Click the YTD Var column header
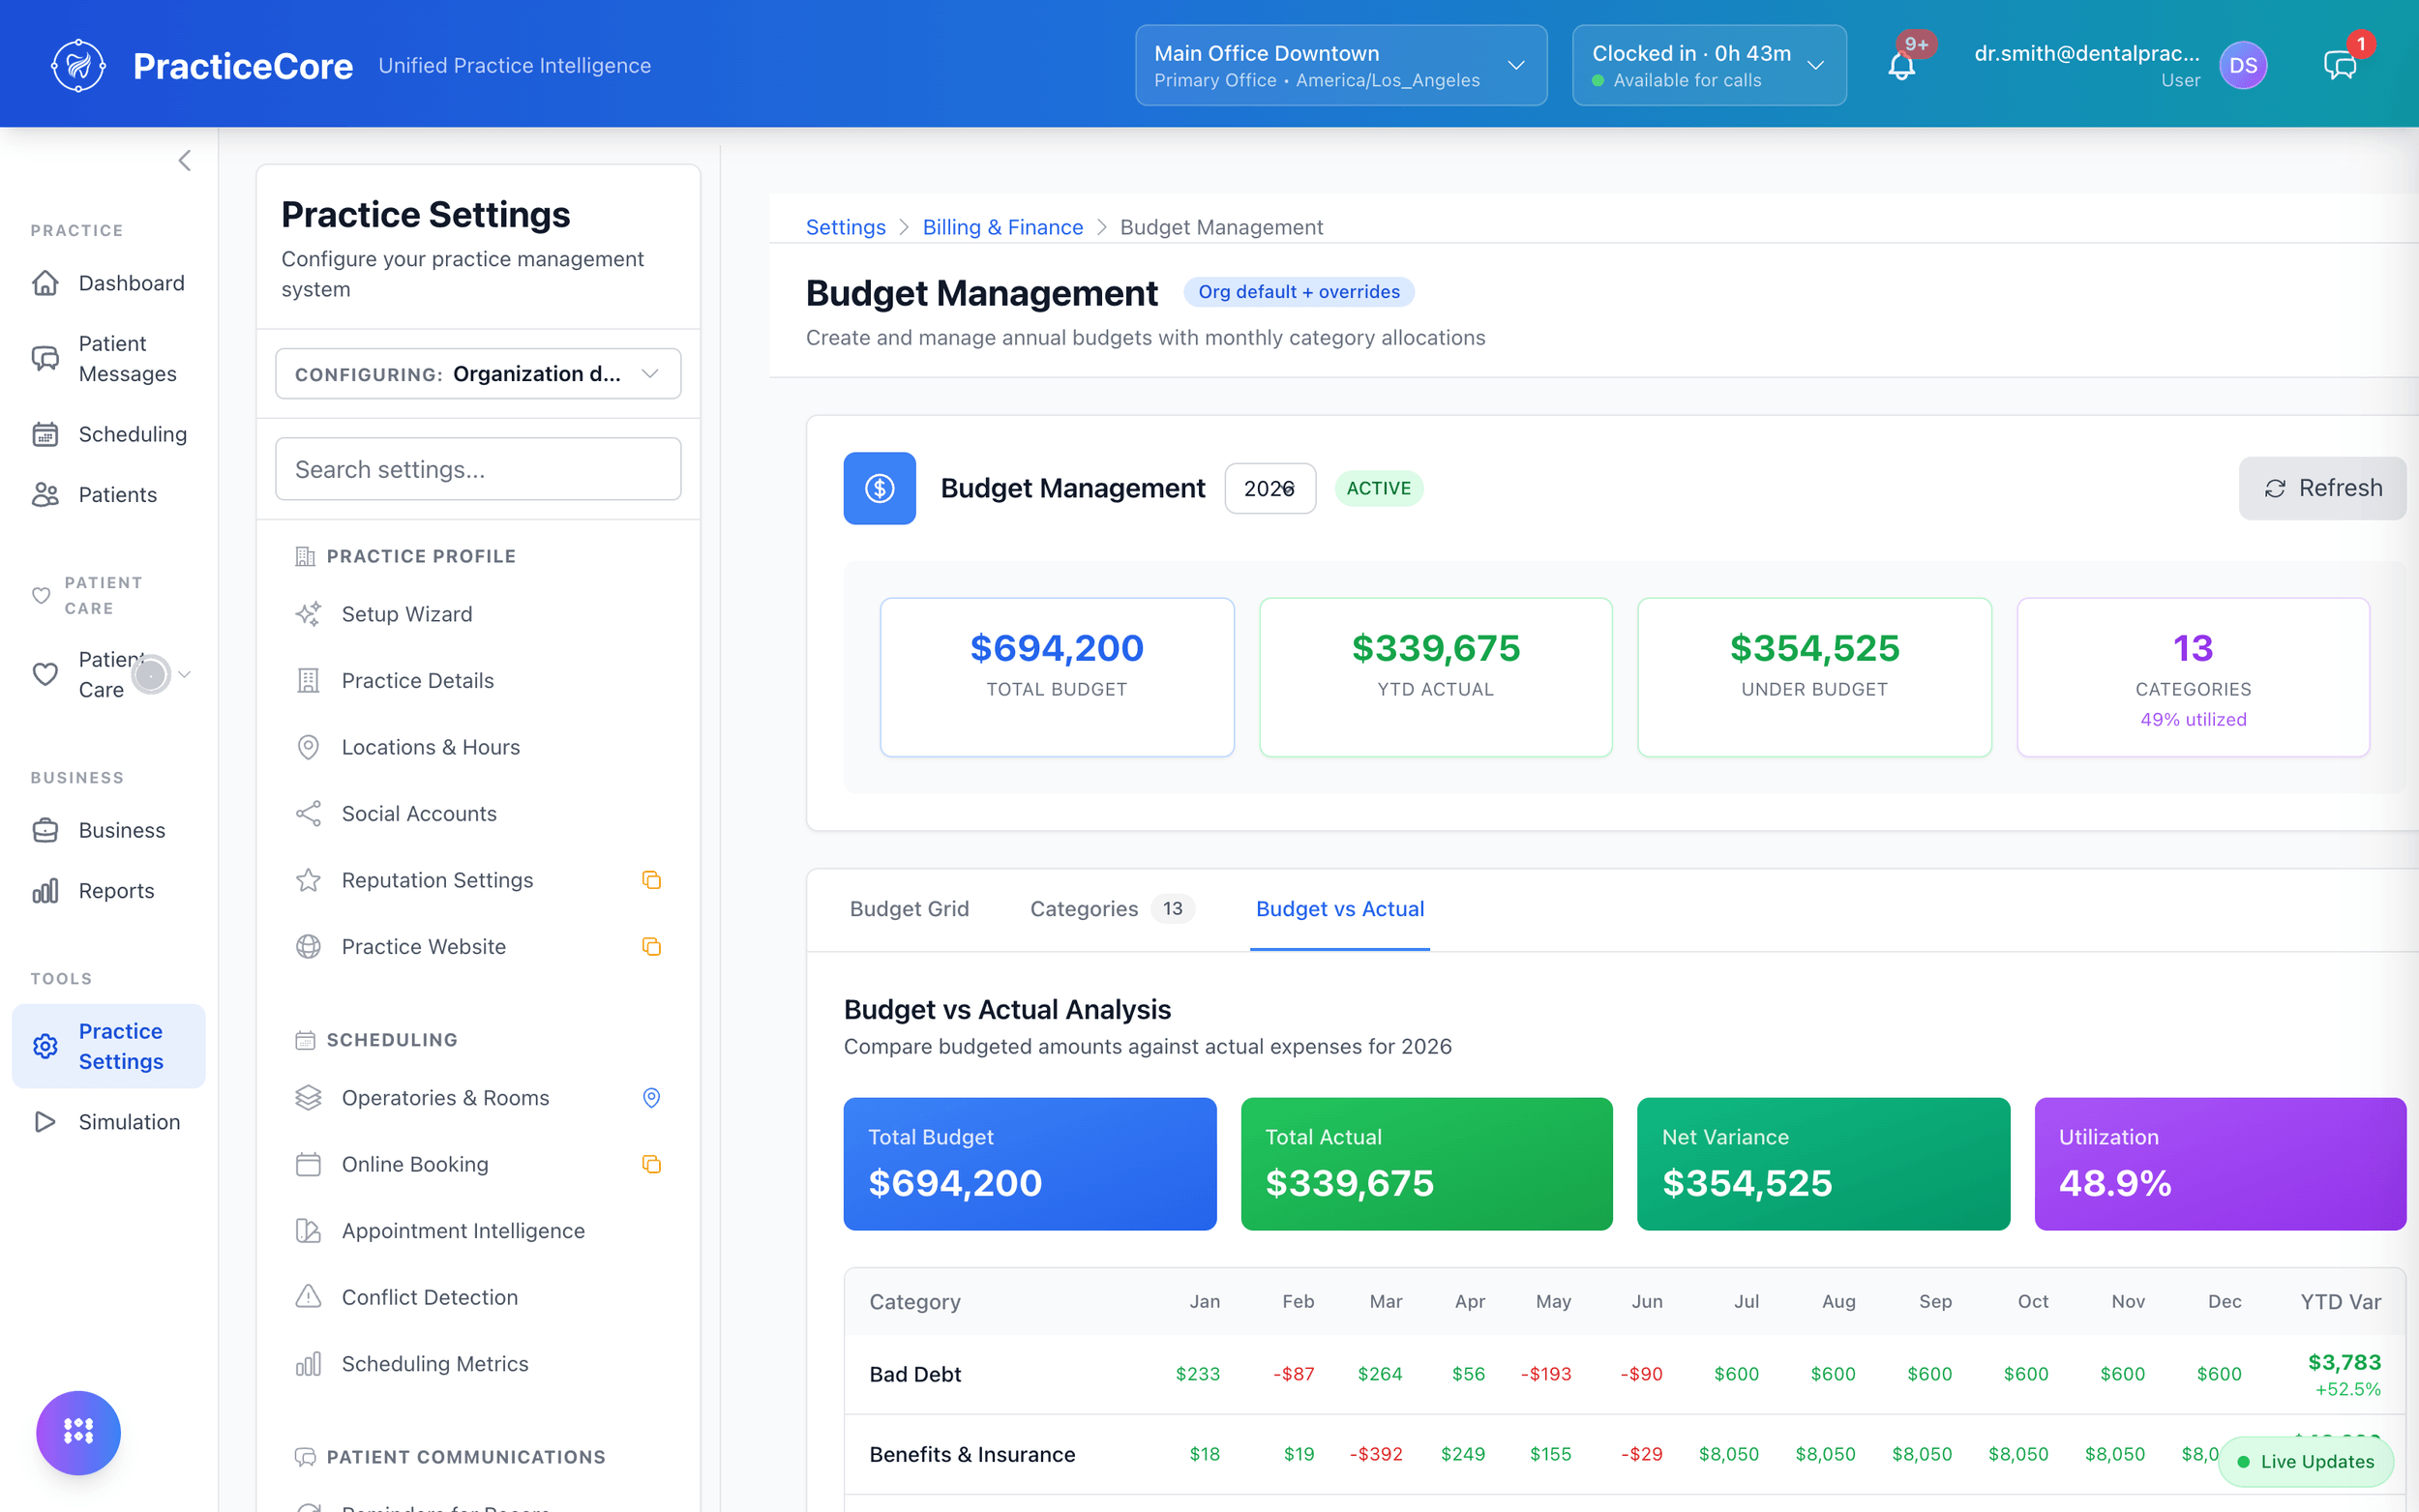This screenshot has height=1512, width=2419. tap(2339, 1301)
